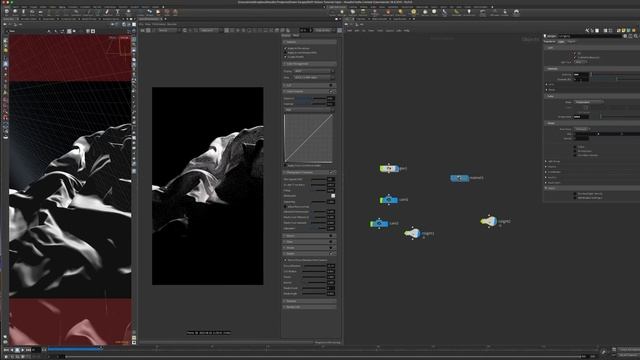Click the 3D viewport showing the cloth surface
The width and height of the screenshot is (640, 360).
[x=70, y=190]
